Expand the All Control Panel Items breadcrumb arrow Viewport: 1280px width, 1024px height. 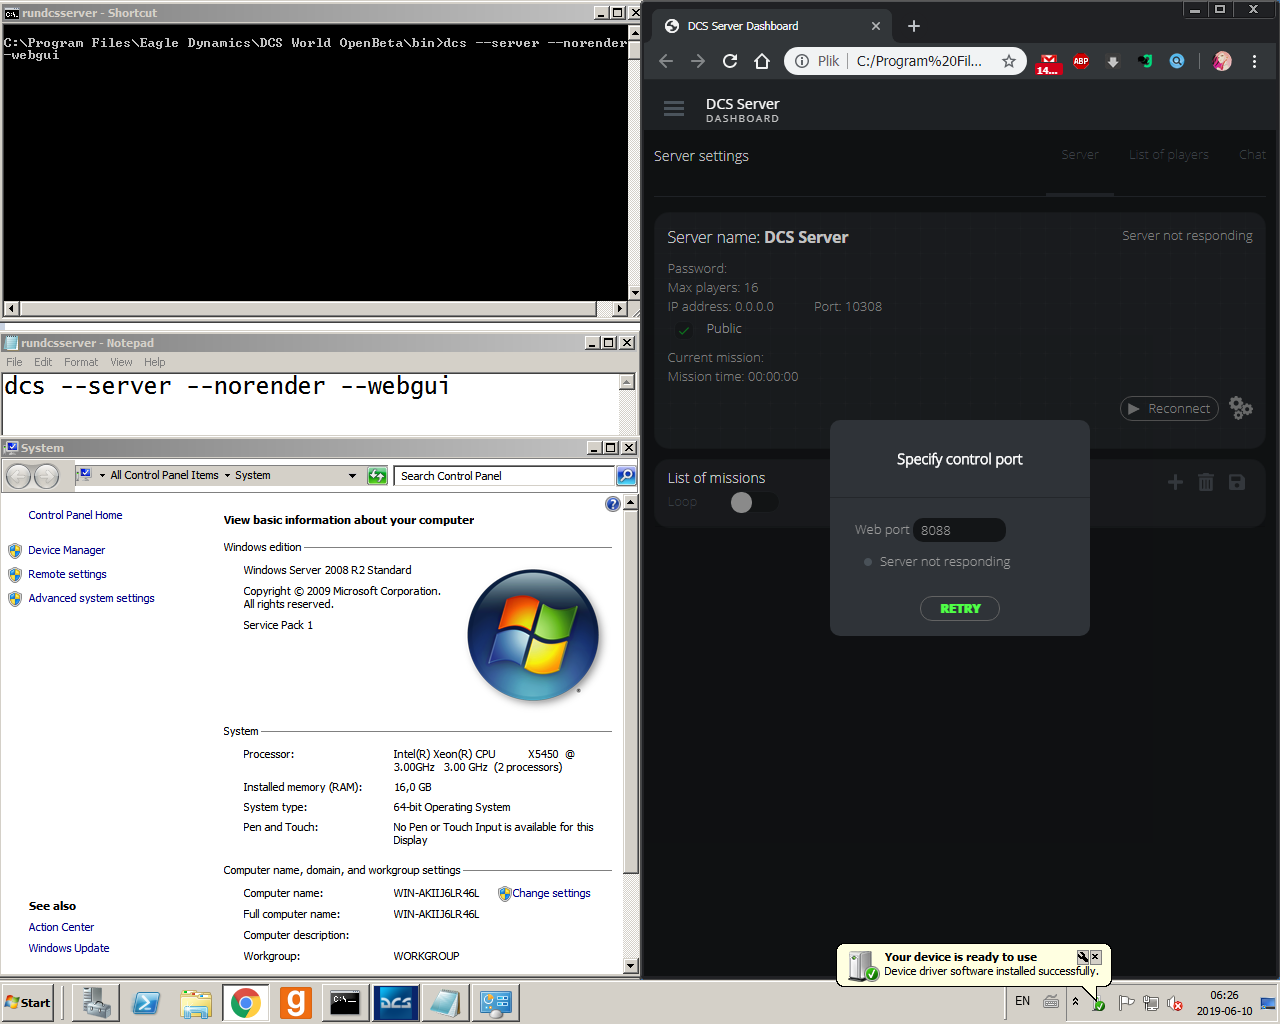(227, 476)
